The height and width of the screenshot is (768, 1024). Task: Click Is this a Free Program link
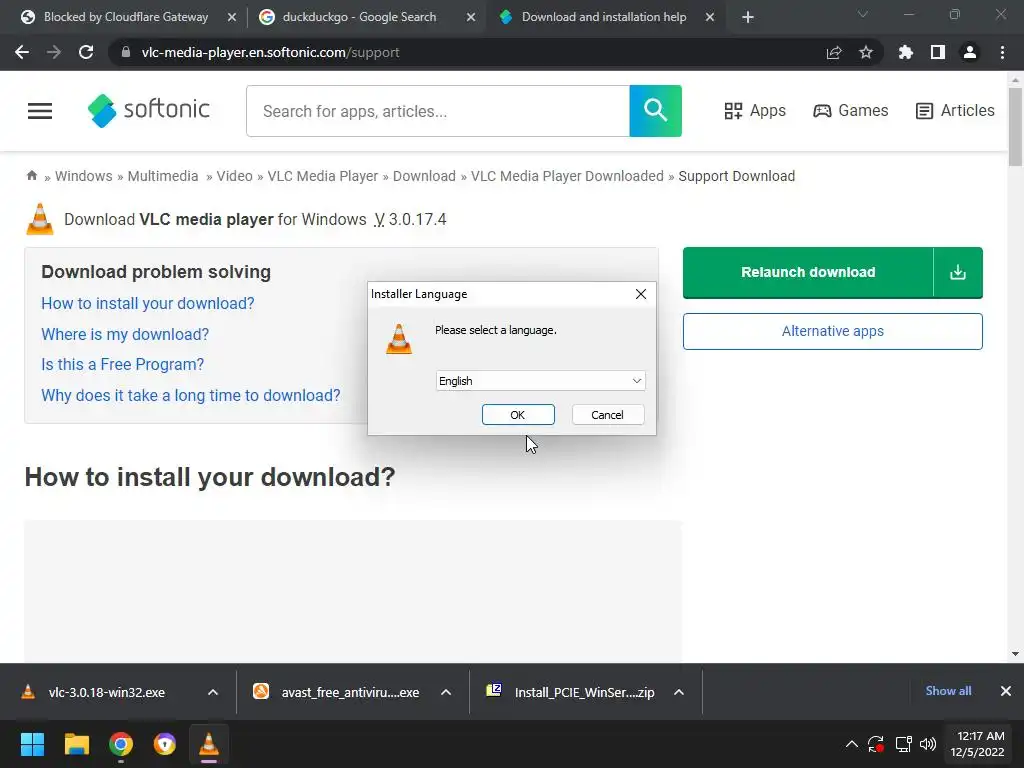[122, 364]
